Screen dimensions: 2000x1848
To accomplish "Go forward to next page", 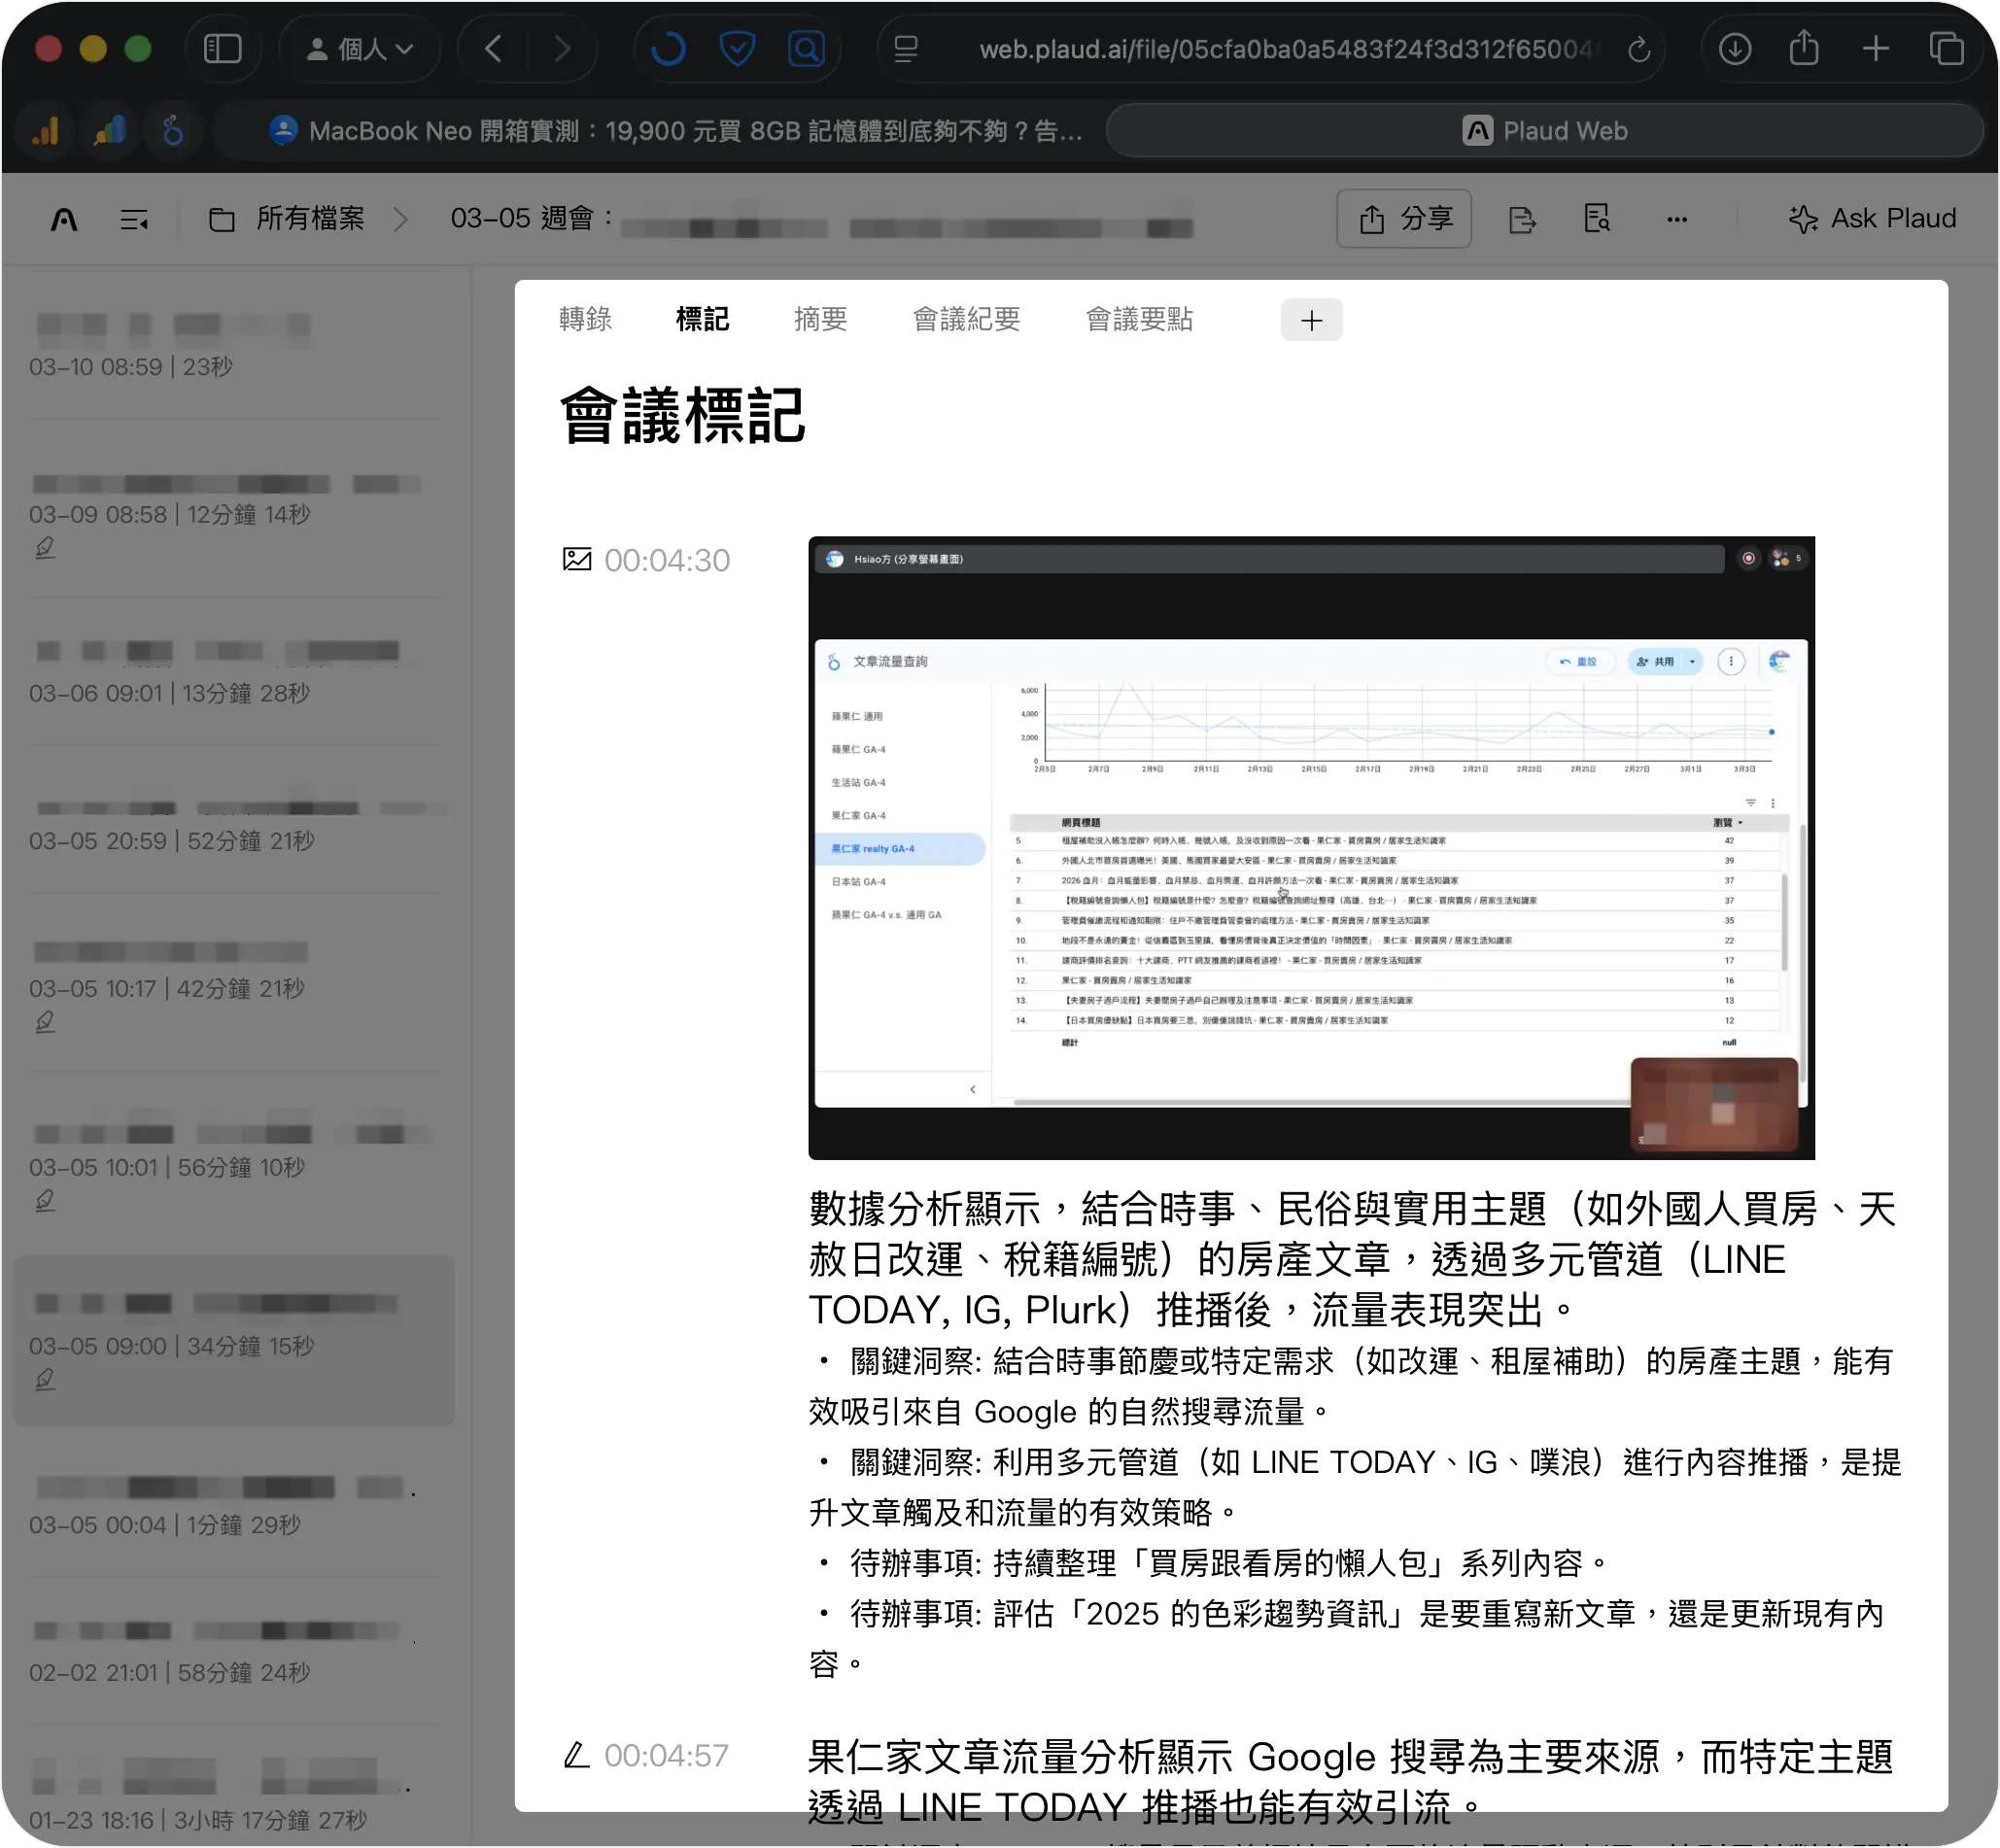I will click(x=562, y=48).
